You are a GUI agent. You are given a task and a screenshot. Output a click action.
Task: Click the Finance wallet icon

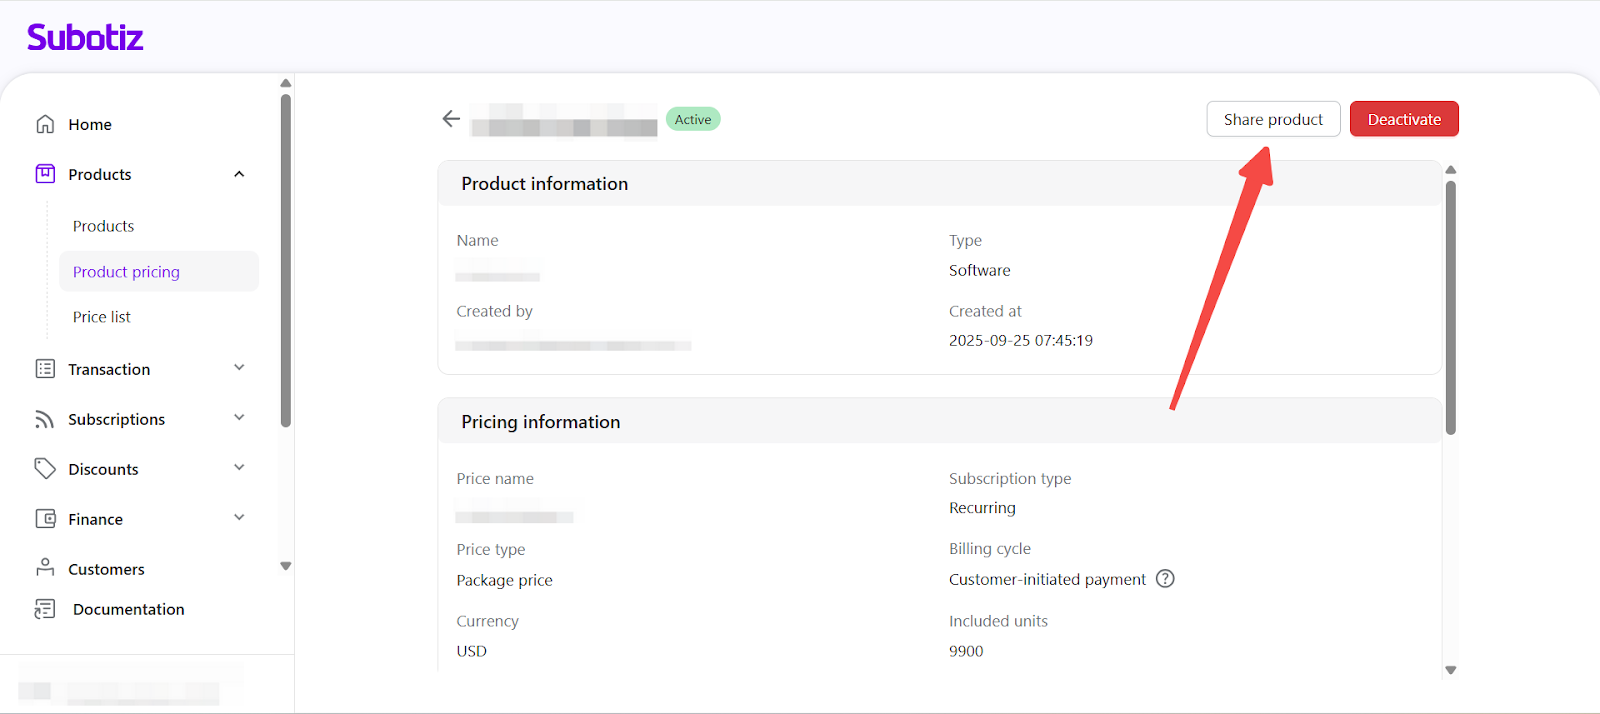click(x=45, y=519)
